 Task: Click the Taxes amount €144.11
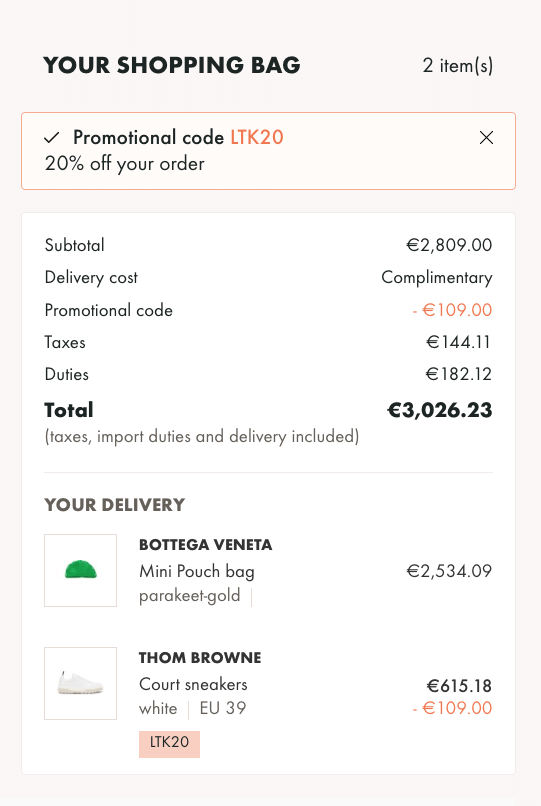pyautogui.click(x=458, y=342)
